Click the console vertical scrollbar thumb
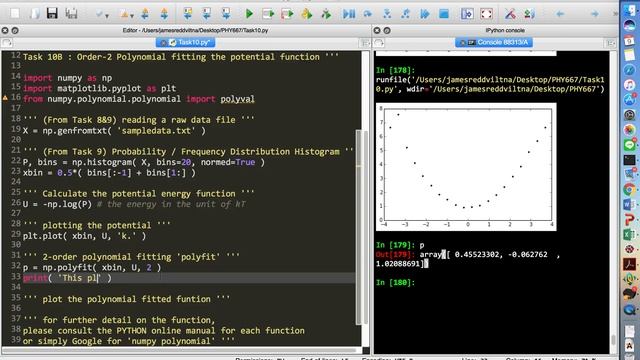The height and width of the screenshot is (360, 640). click(x=613, y=339)
